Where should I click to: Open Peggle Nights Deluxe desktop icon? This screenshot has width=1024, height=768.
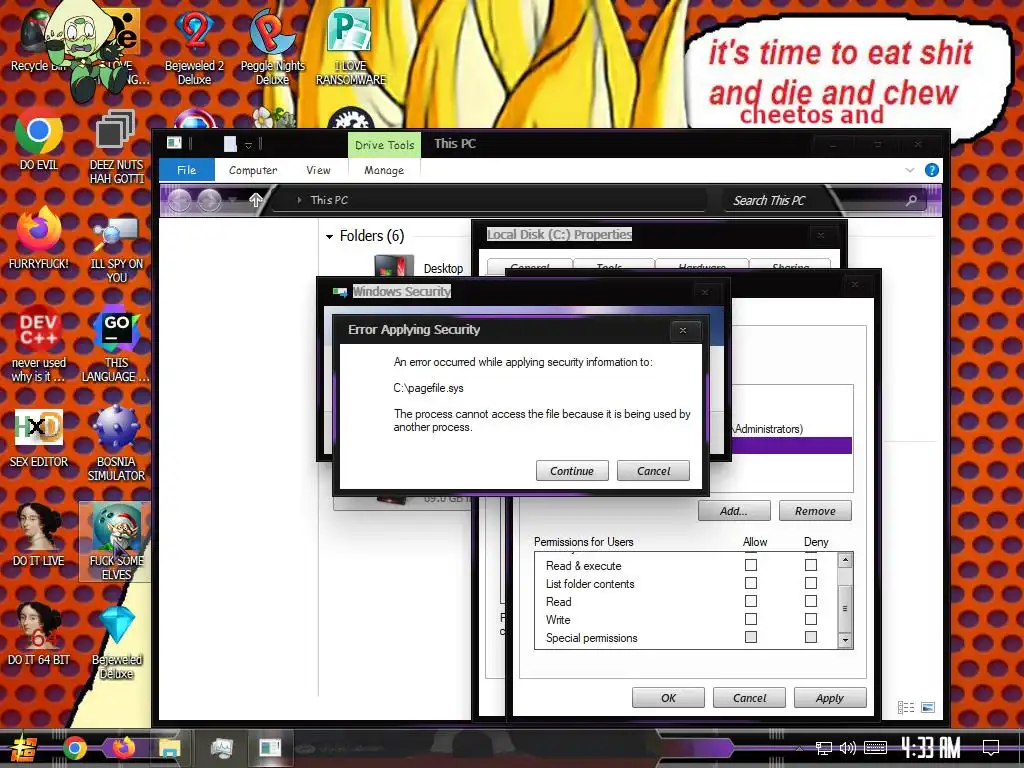(x=272, y=47)
